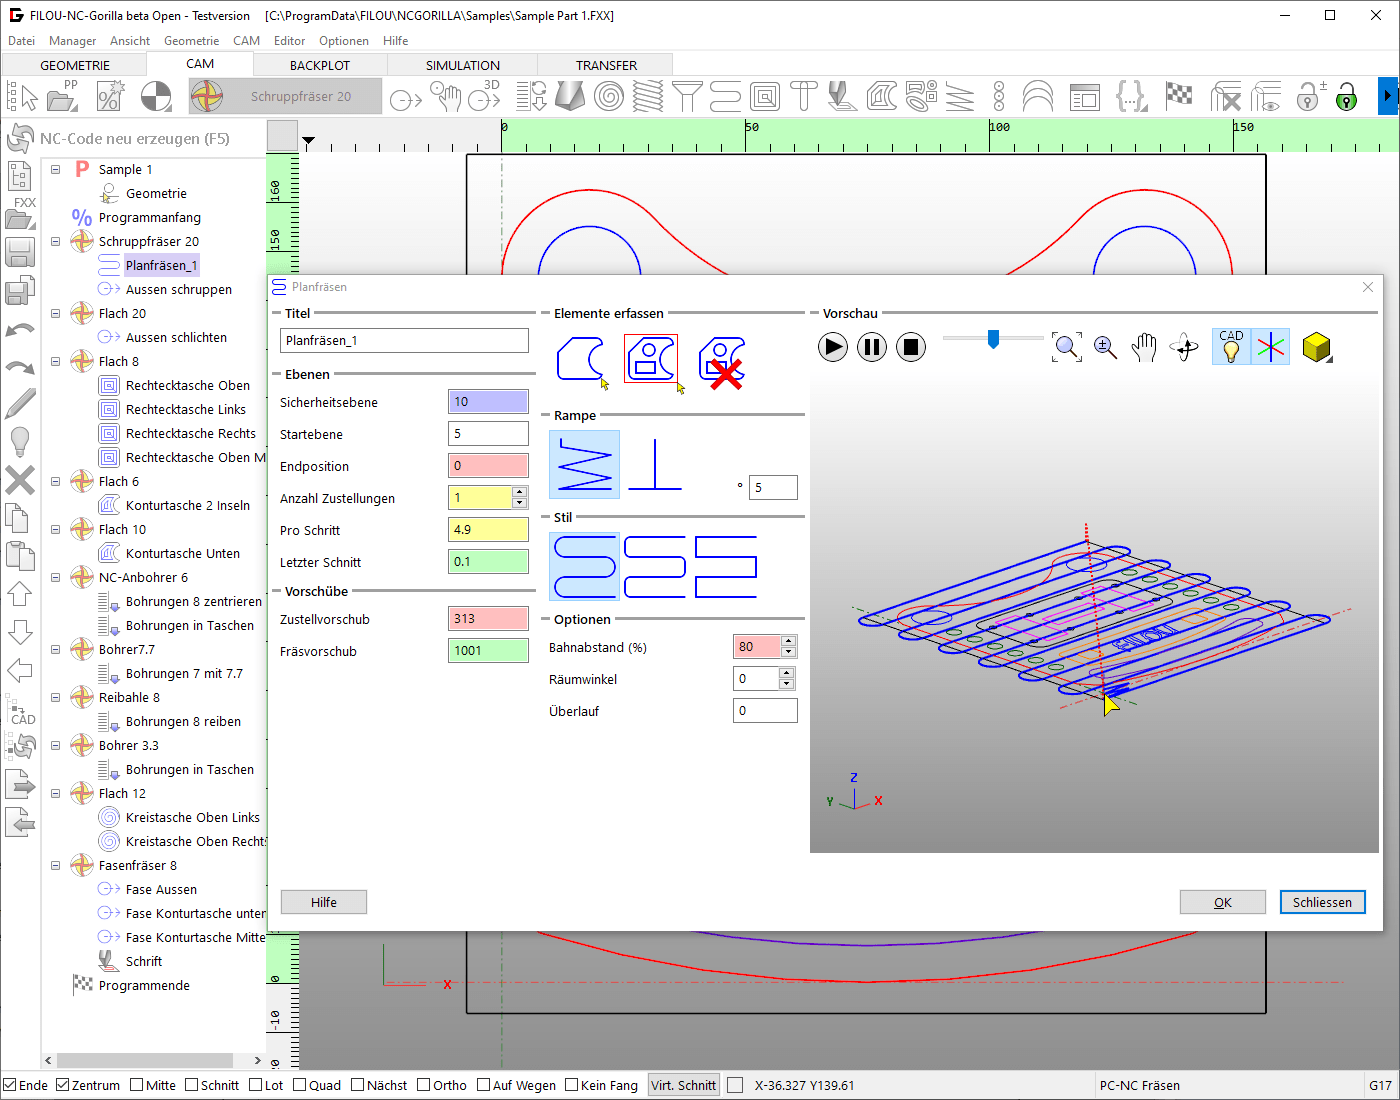Toggle the coordinate axes display button
Screen dimensions: 1400x1100
1271,347
